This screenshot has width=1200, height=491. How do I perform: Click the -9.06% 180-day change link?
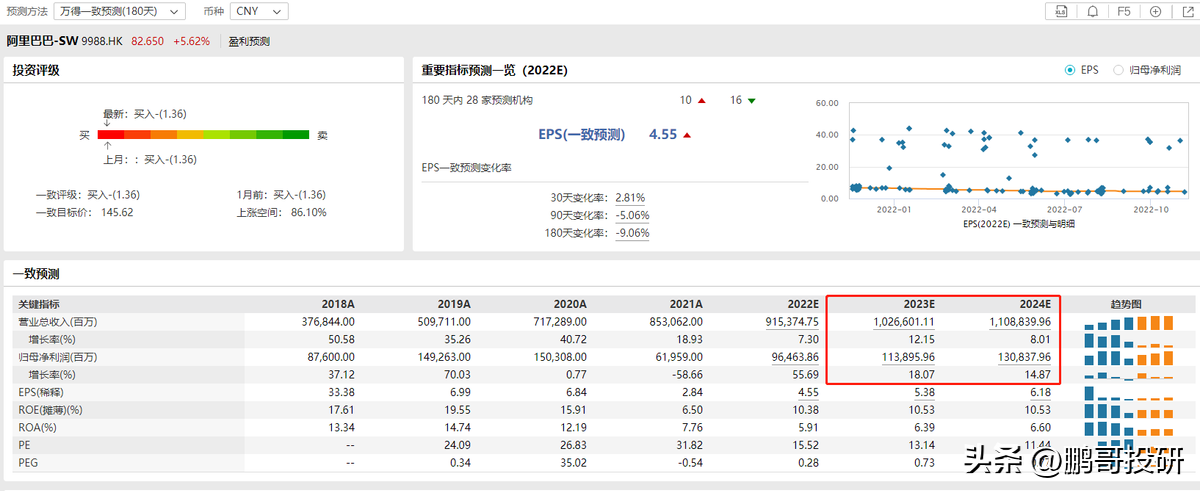click(632, 233)
